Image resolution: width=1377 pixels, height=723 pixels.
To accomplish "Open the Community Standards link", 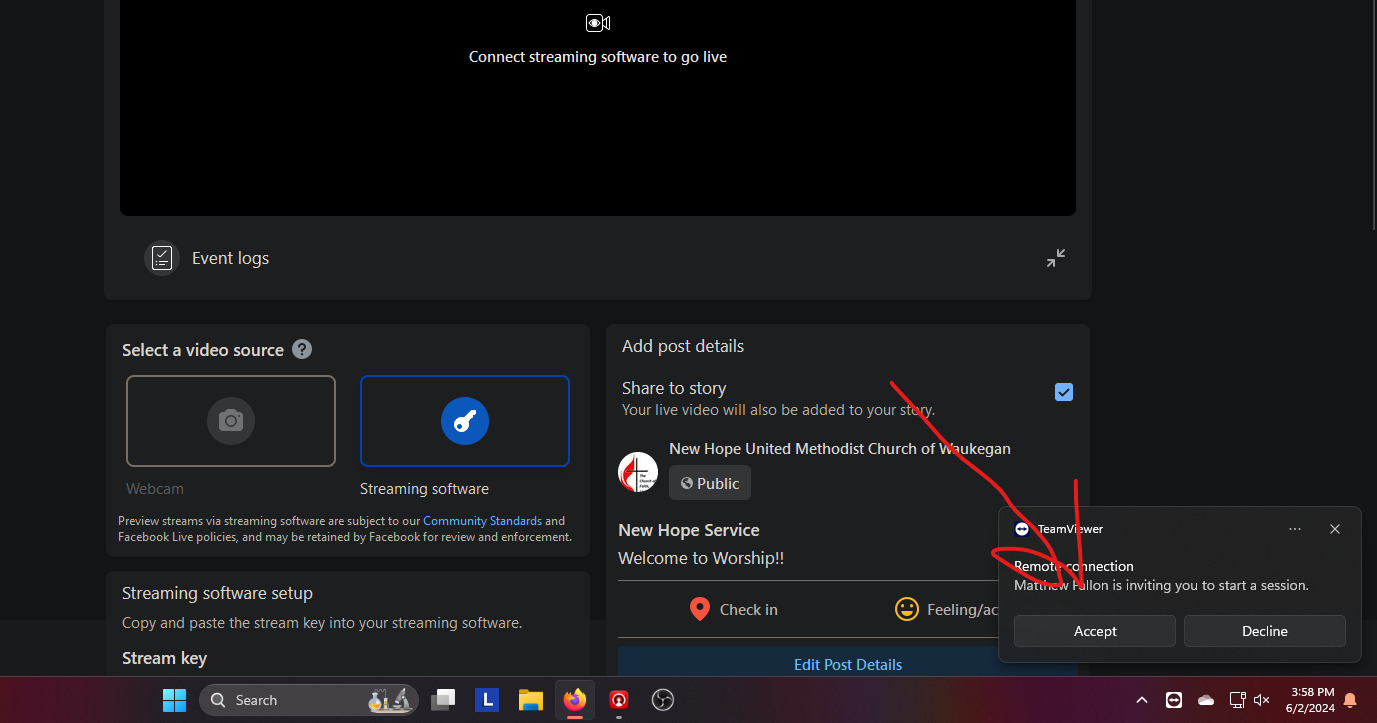I will [x=482, y=520].
